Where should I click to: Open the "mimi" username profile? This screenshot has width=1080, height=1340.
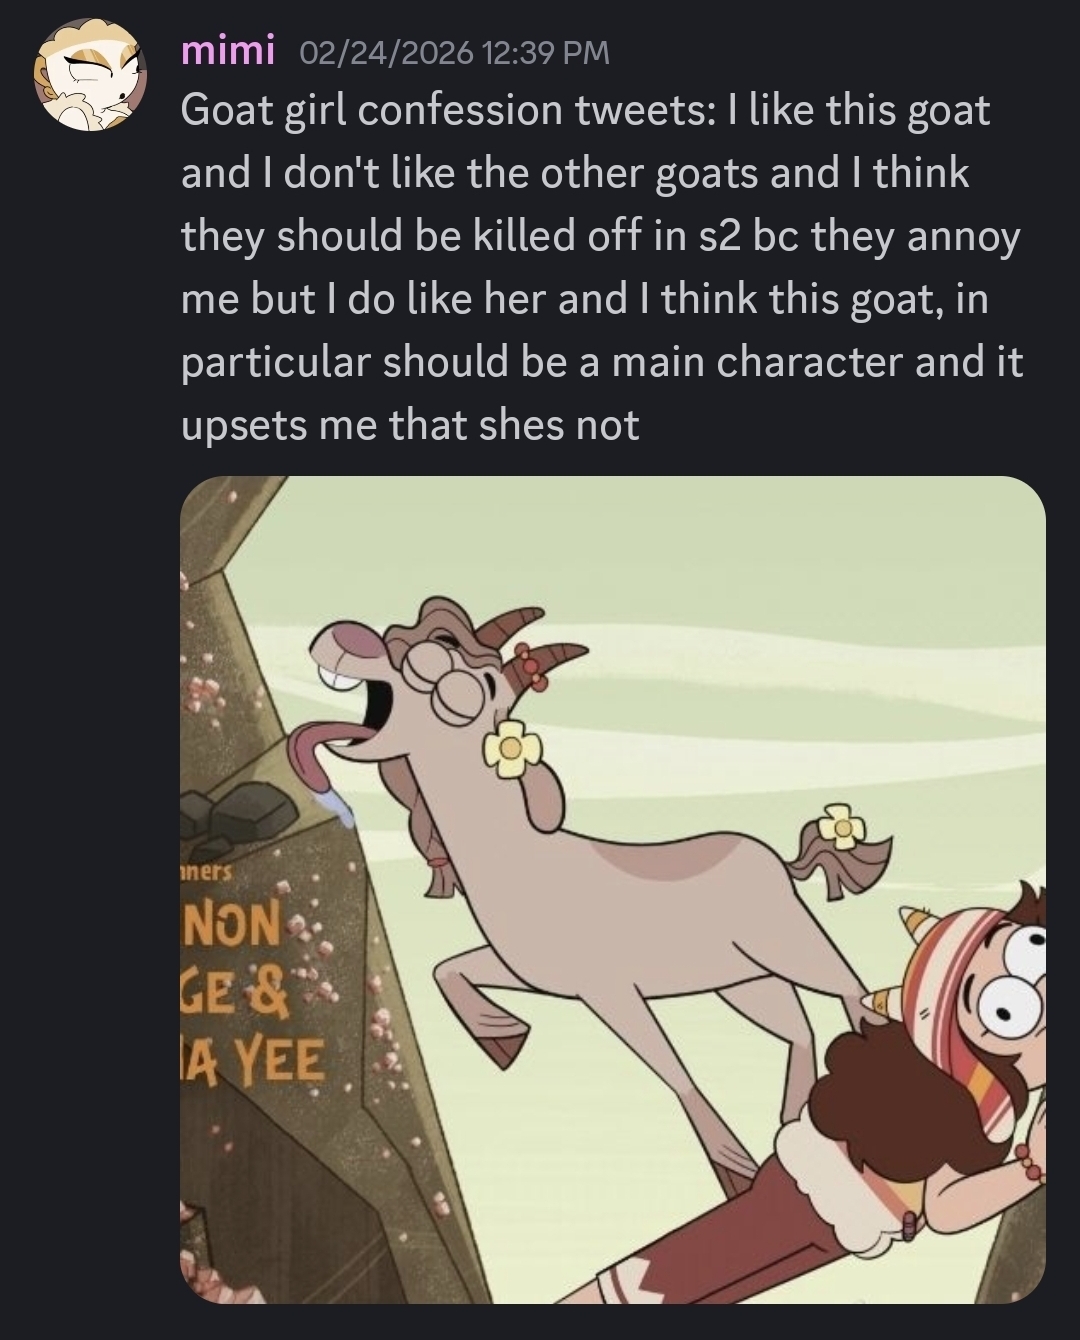pos(227,50)
